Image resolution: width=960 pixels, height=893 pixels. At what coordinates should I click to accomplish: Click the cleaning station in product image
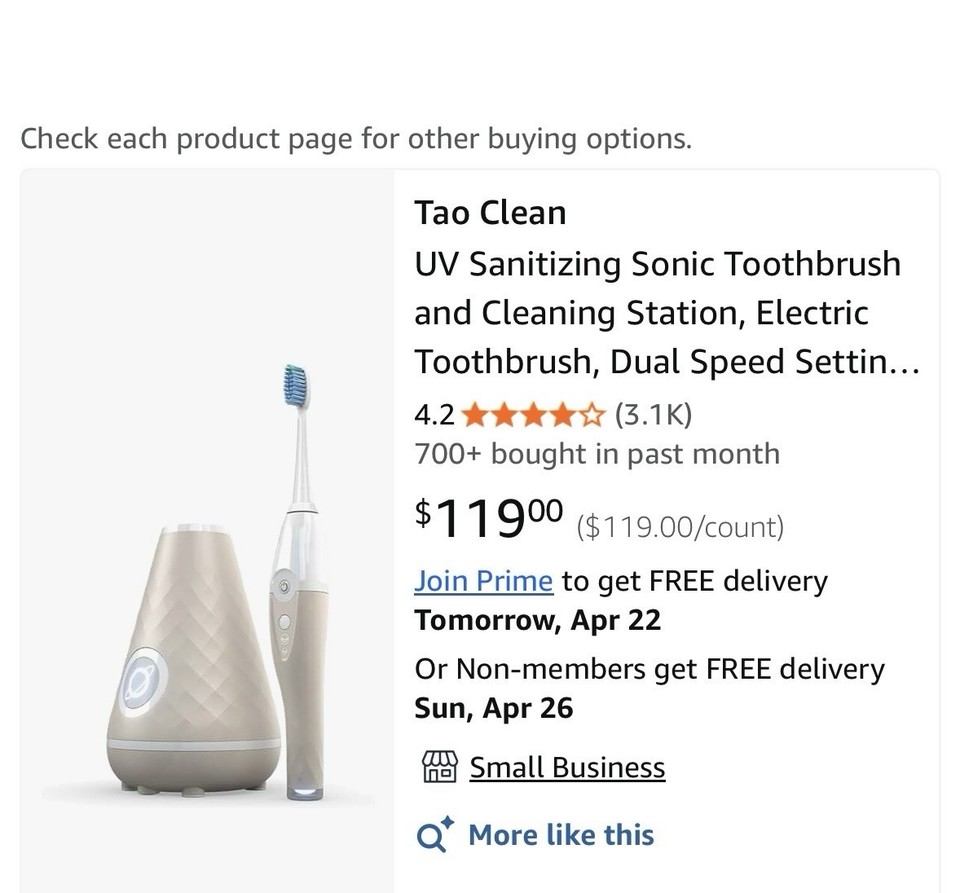193,660
